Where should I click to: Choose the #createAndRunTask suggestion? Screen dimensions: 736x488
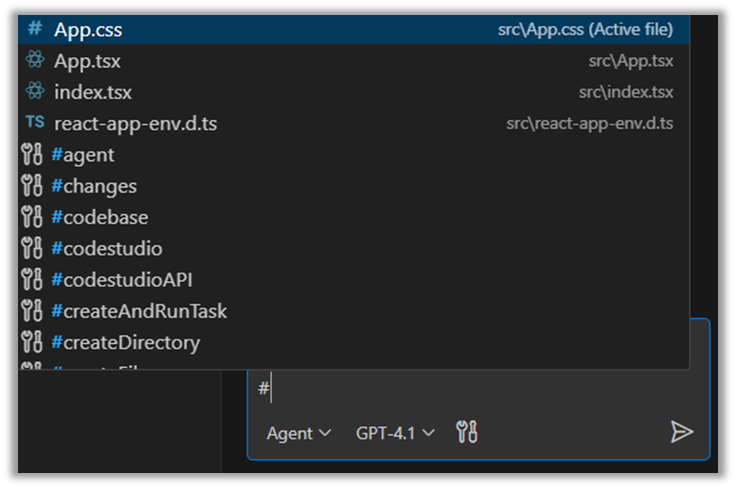(139, 311)
